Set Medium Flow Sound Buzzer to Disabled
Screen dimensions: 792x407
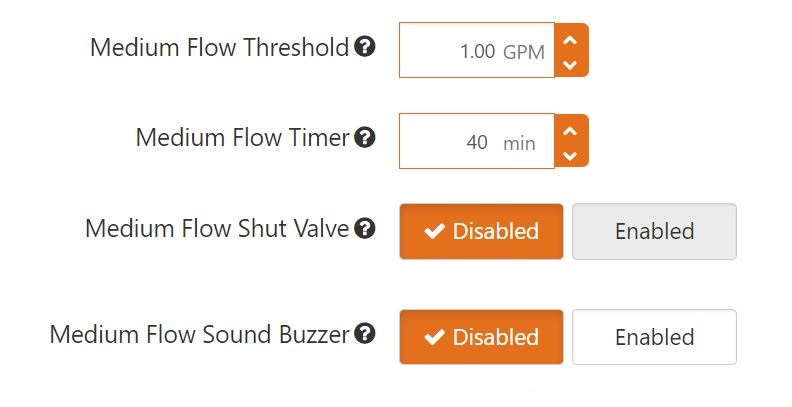coord(481,337)
